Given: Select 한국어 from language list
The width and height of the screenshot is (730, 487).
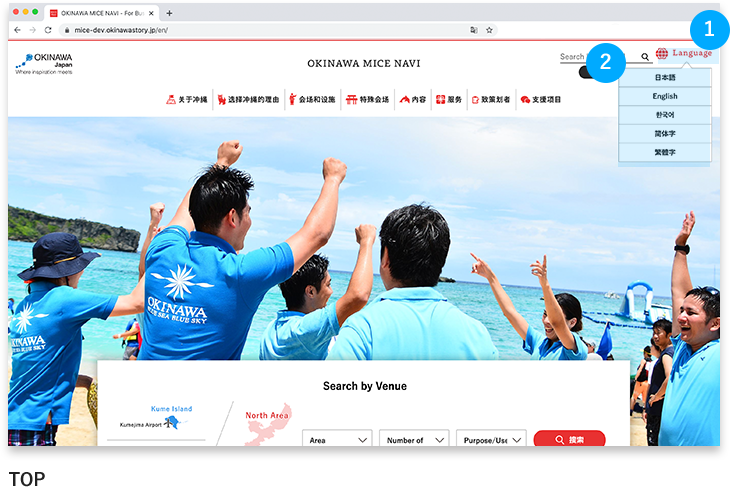Looking at the screenshot, I should click(665, 115).
